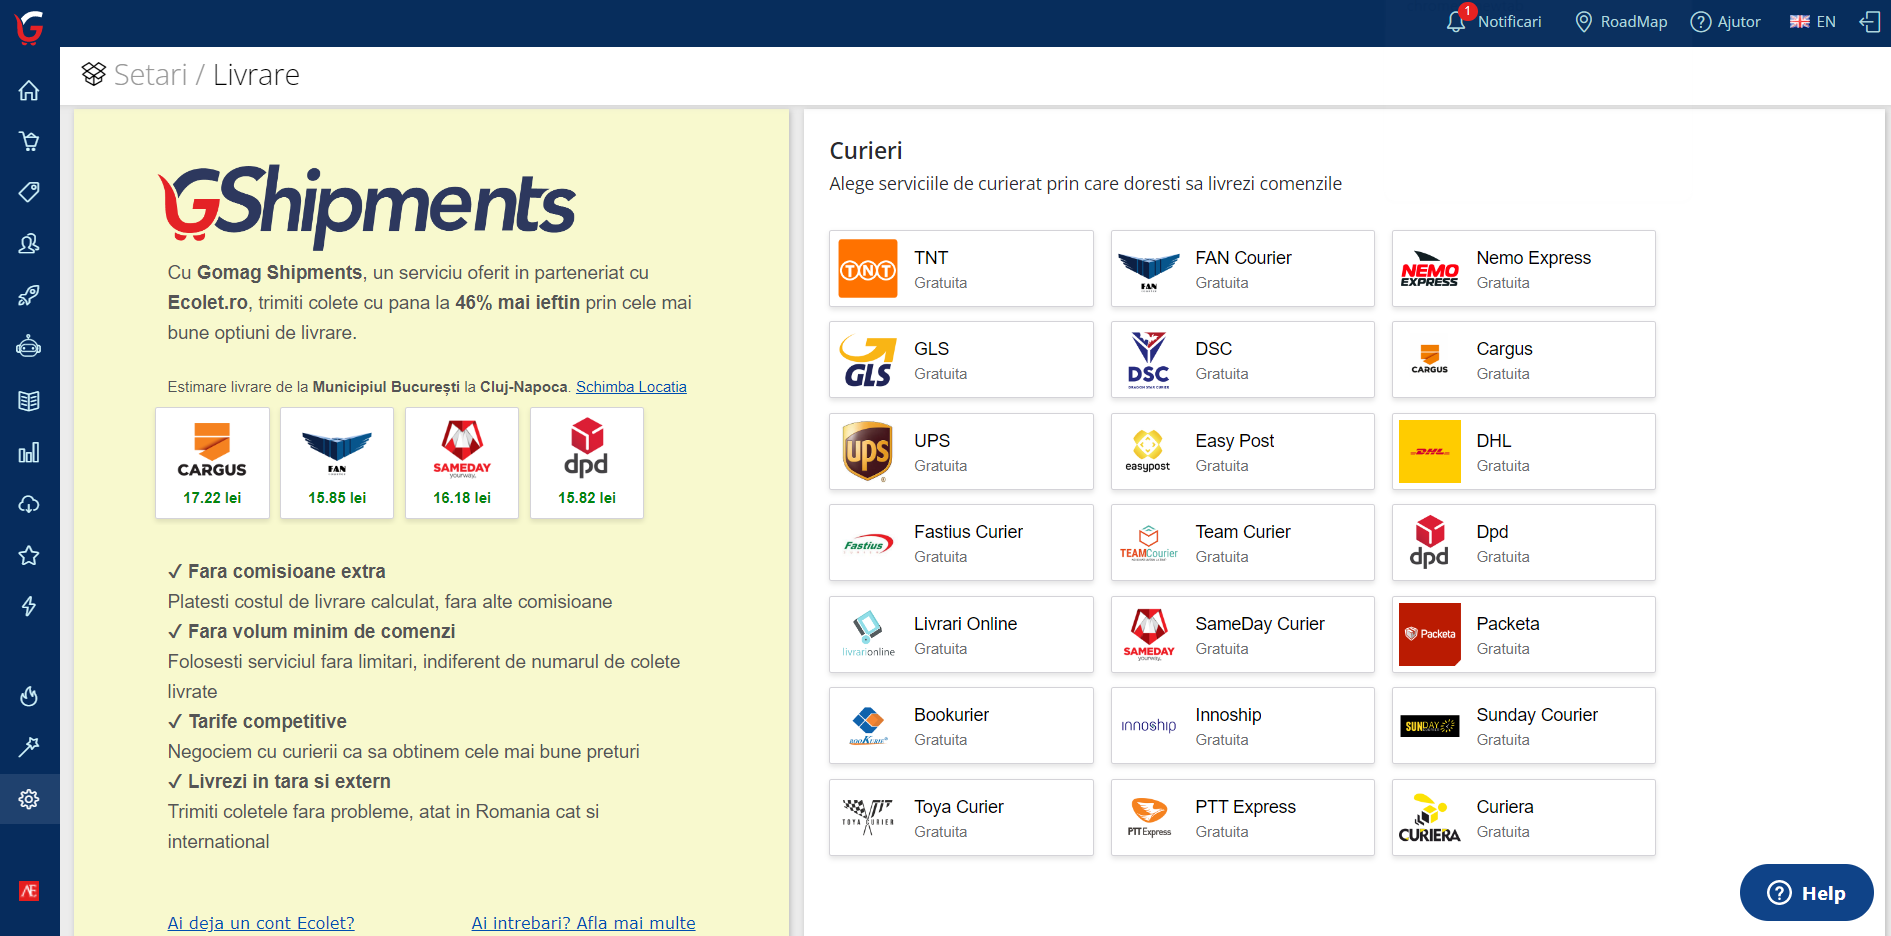Open the Help chat button
This screenshot has height=936, width=1891.
(x=1806, y=893)
